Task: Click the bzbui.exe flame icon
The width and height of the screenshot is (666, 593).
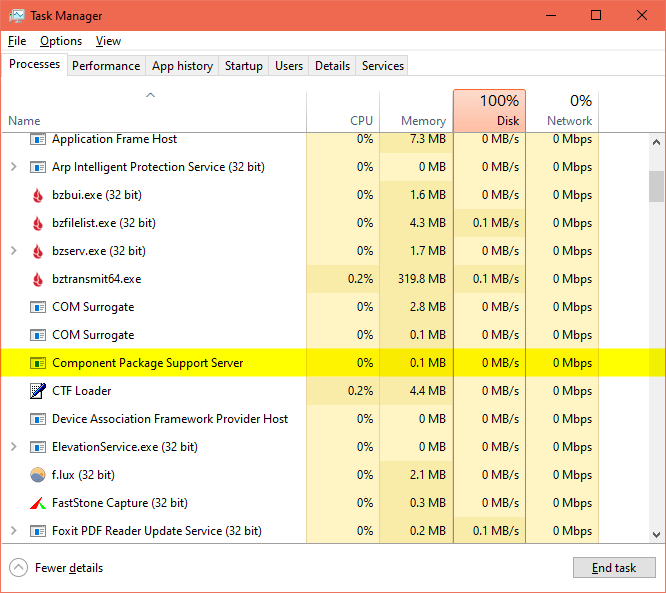Action: pyautogui.click(x=38, y=195)
